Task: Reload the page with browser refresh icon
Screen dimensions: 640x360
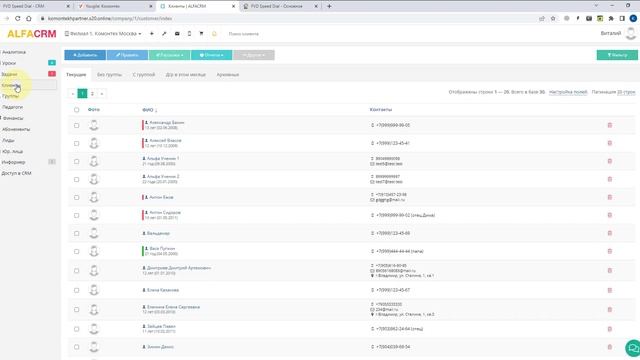Action: (18, 18)
